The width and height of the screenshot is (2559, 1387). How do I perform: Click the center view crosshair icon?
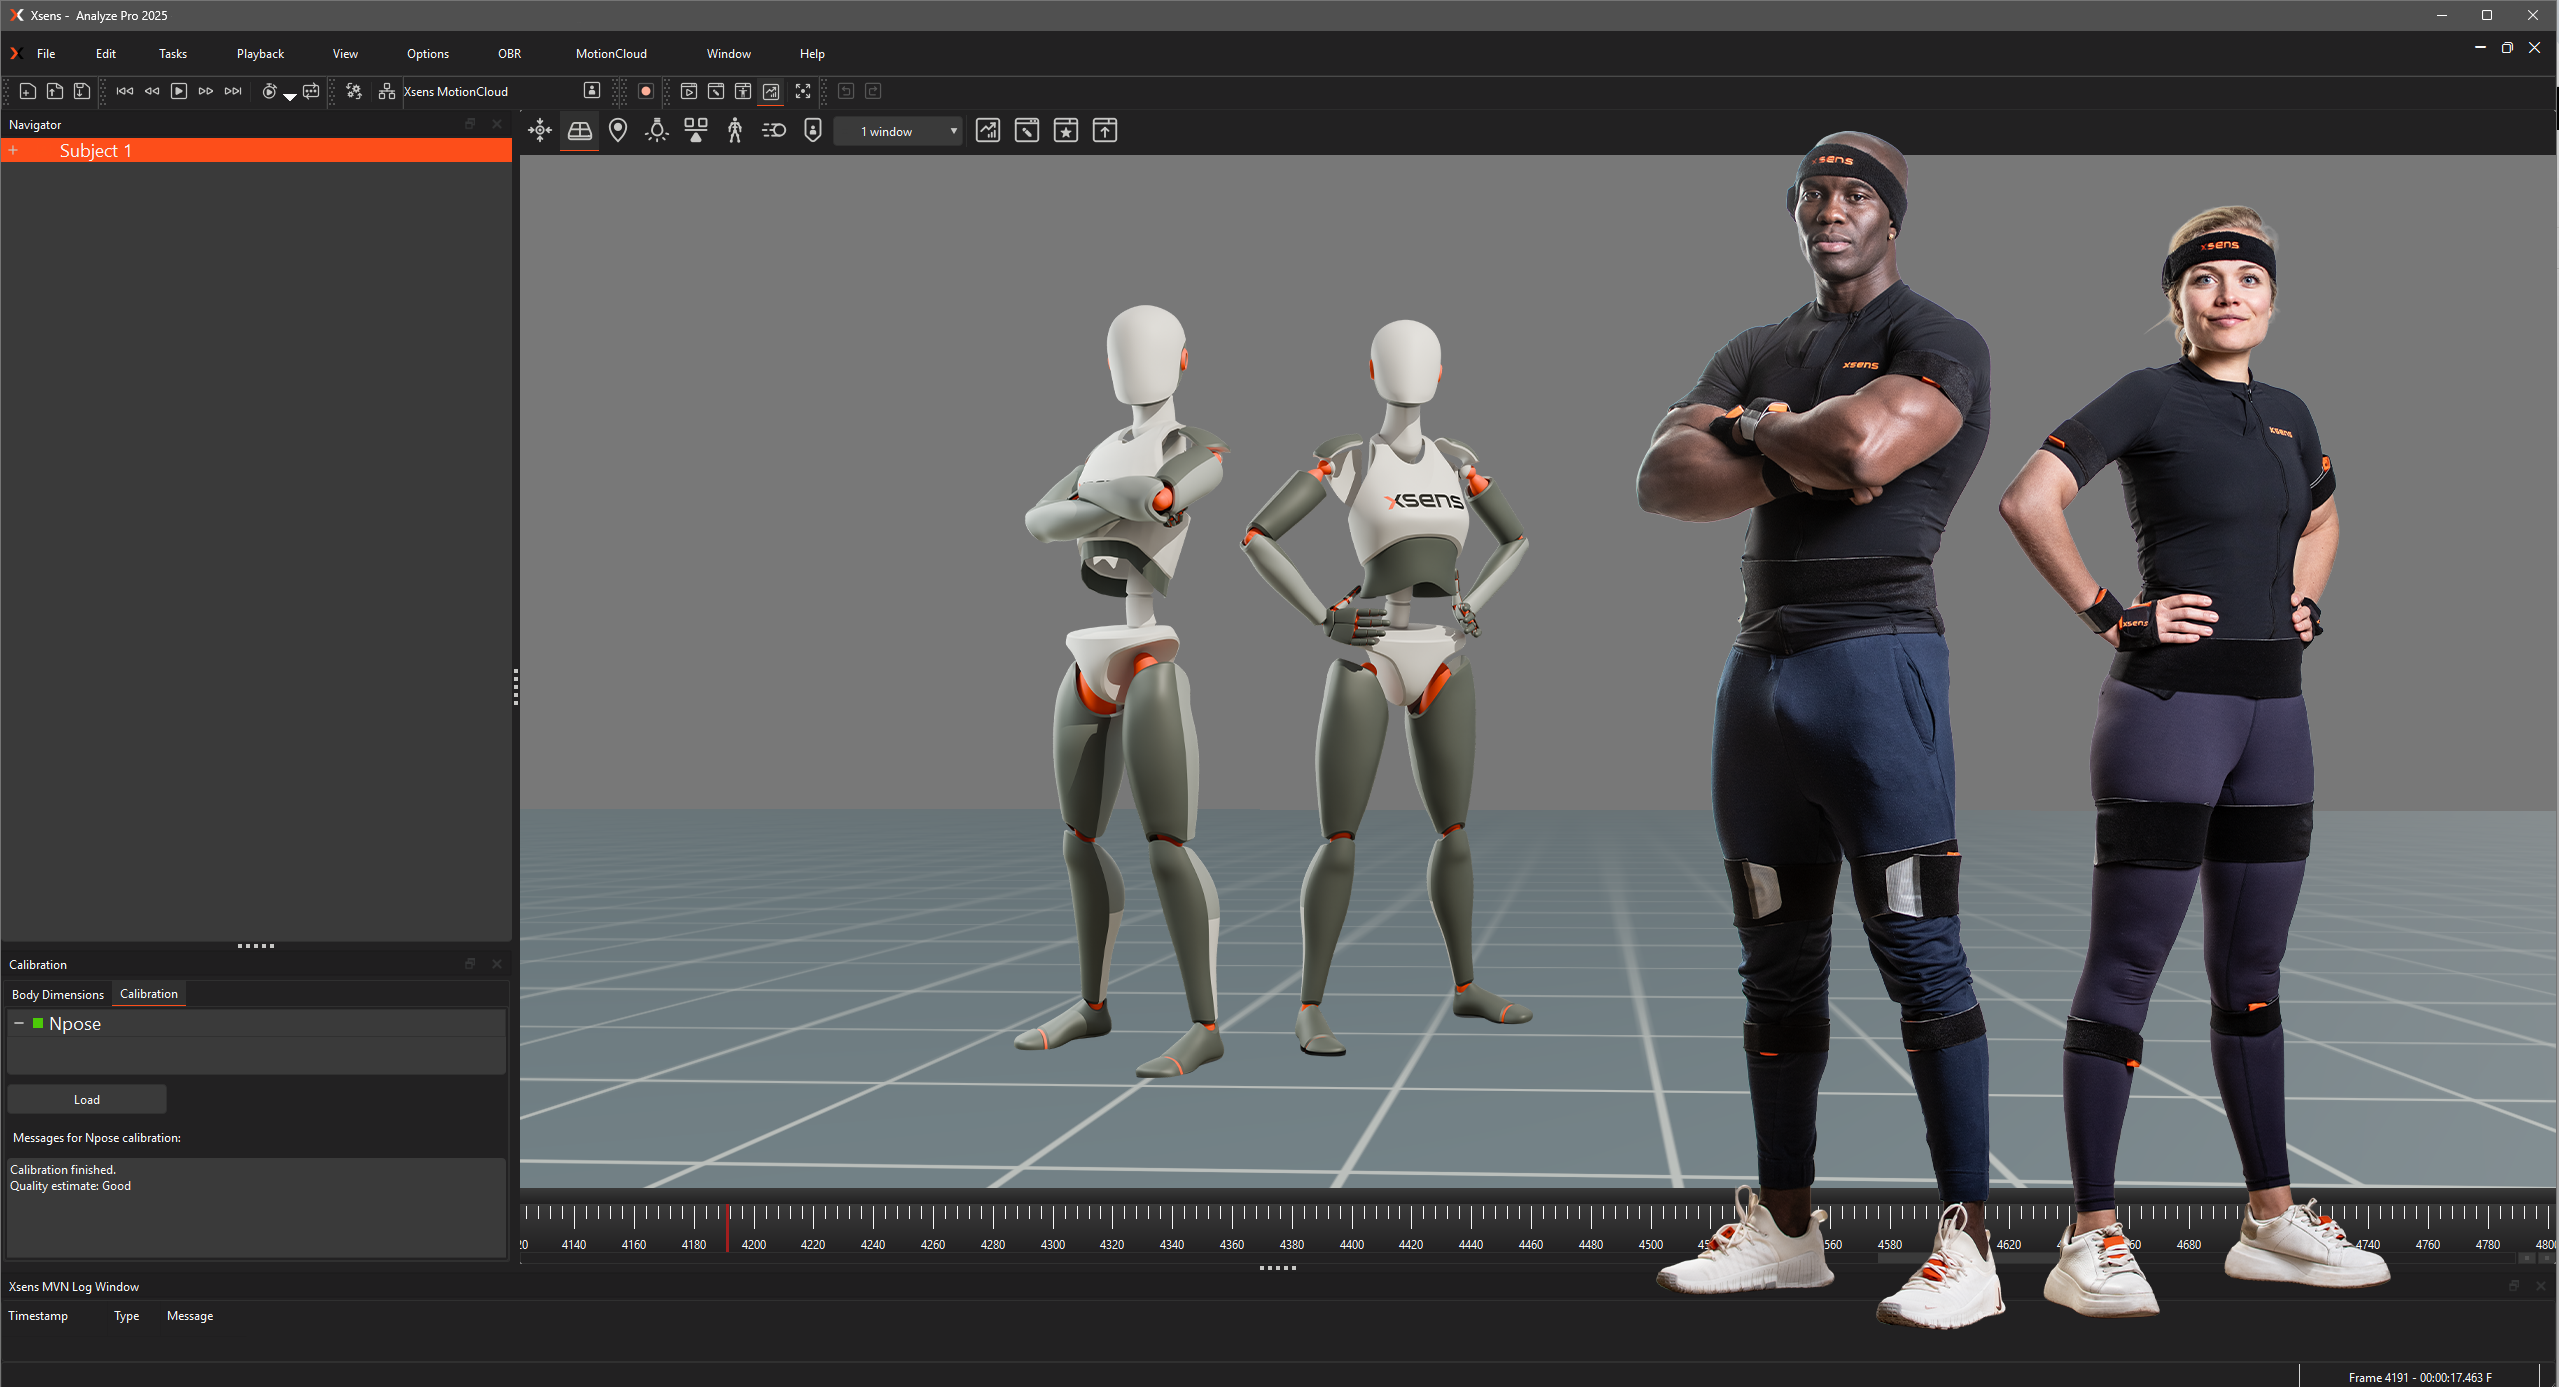click(540, 131)
